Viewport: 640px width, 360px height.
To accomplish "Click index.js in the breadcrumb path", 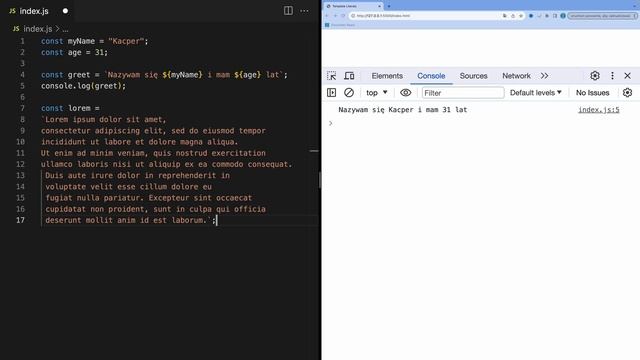I will (x=38, y=29).
